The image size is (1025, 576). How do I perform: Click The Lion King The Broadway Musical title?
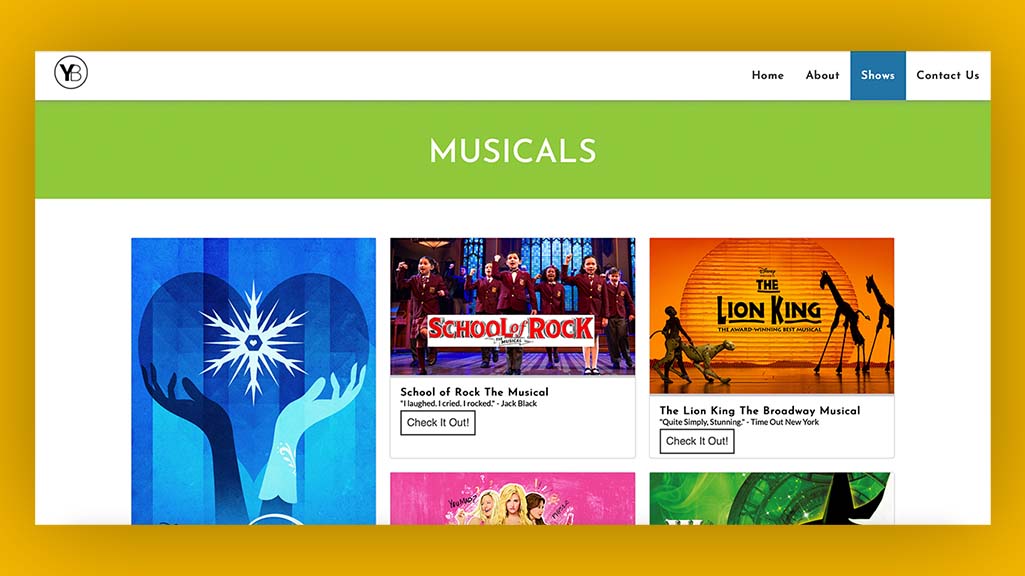[760, 411]
